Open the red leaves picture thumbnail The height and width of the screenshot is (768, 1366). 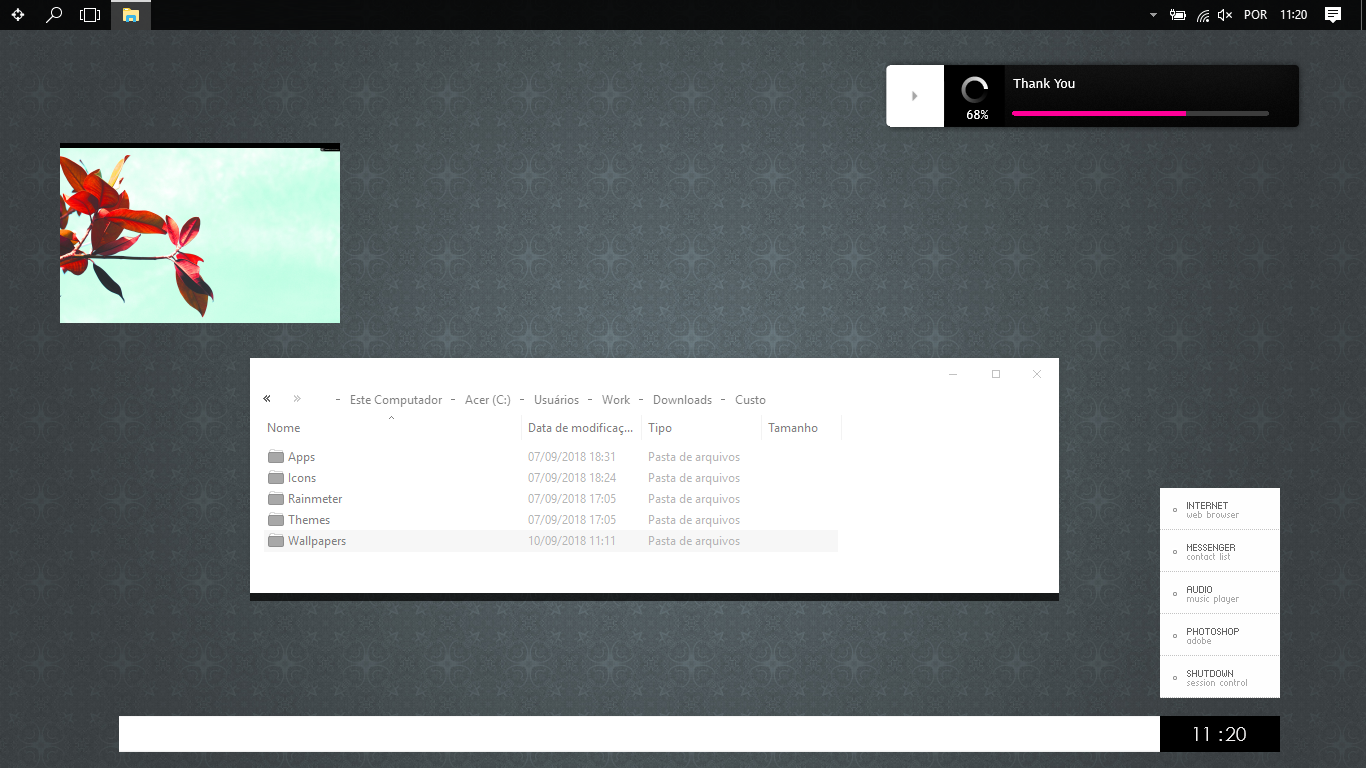[200, 233]
